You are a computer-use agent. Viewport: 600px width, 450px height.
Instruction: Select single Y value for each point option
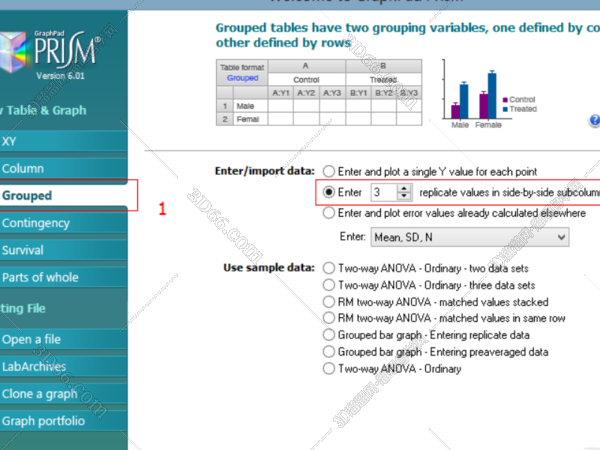pos(330,172)
